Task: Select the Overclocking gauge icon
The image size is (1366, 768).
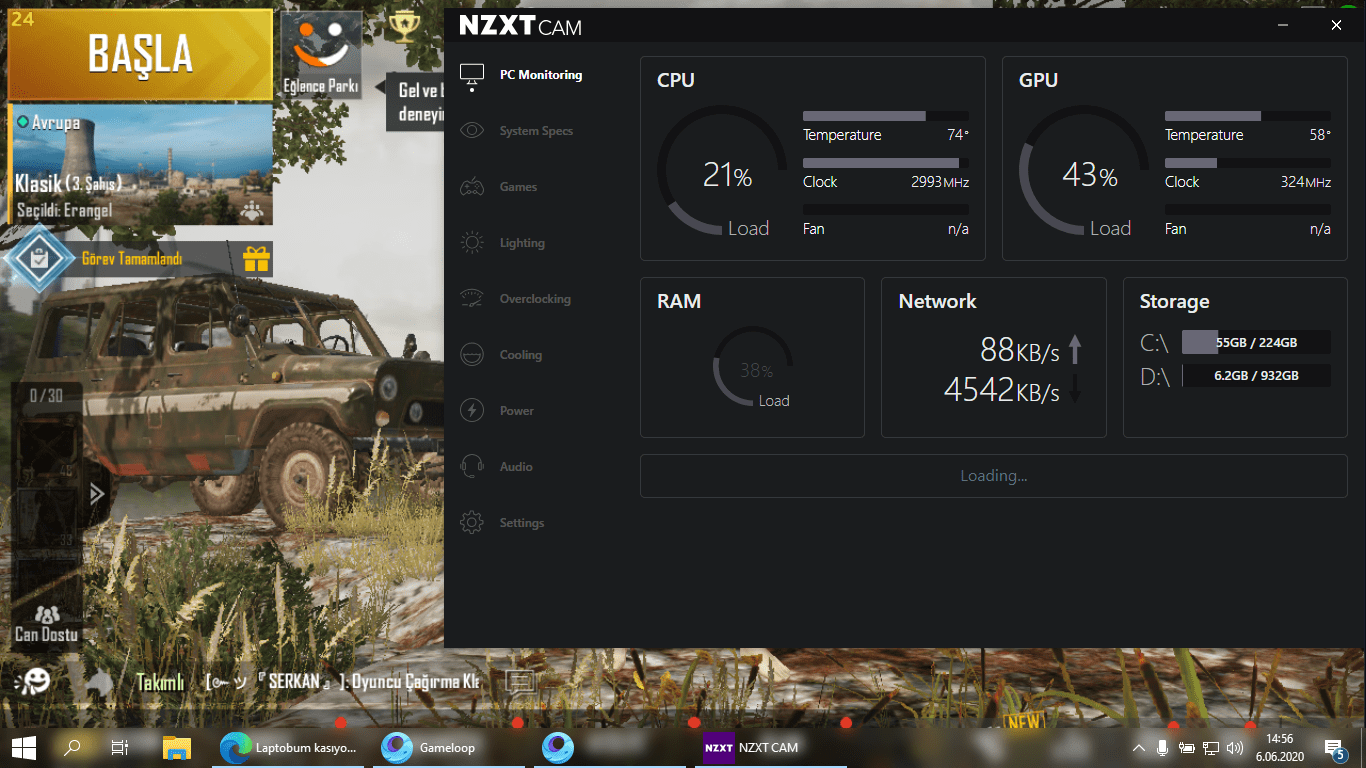Action: tap(471, 299)
